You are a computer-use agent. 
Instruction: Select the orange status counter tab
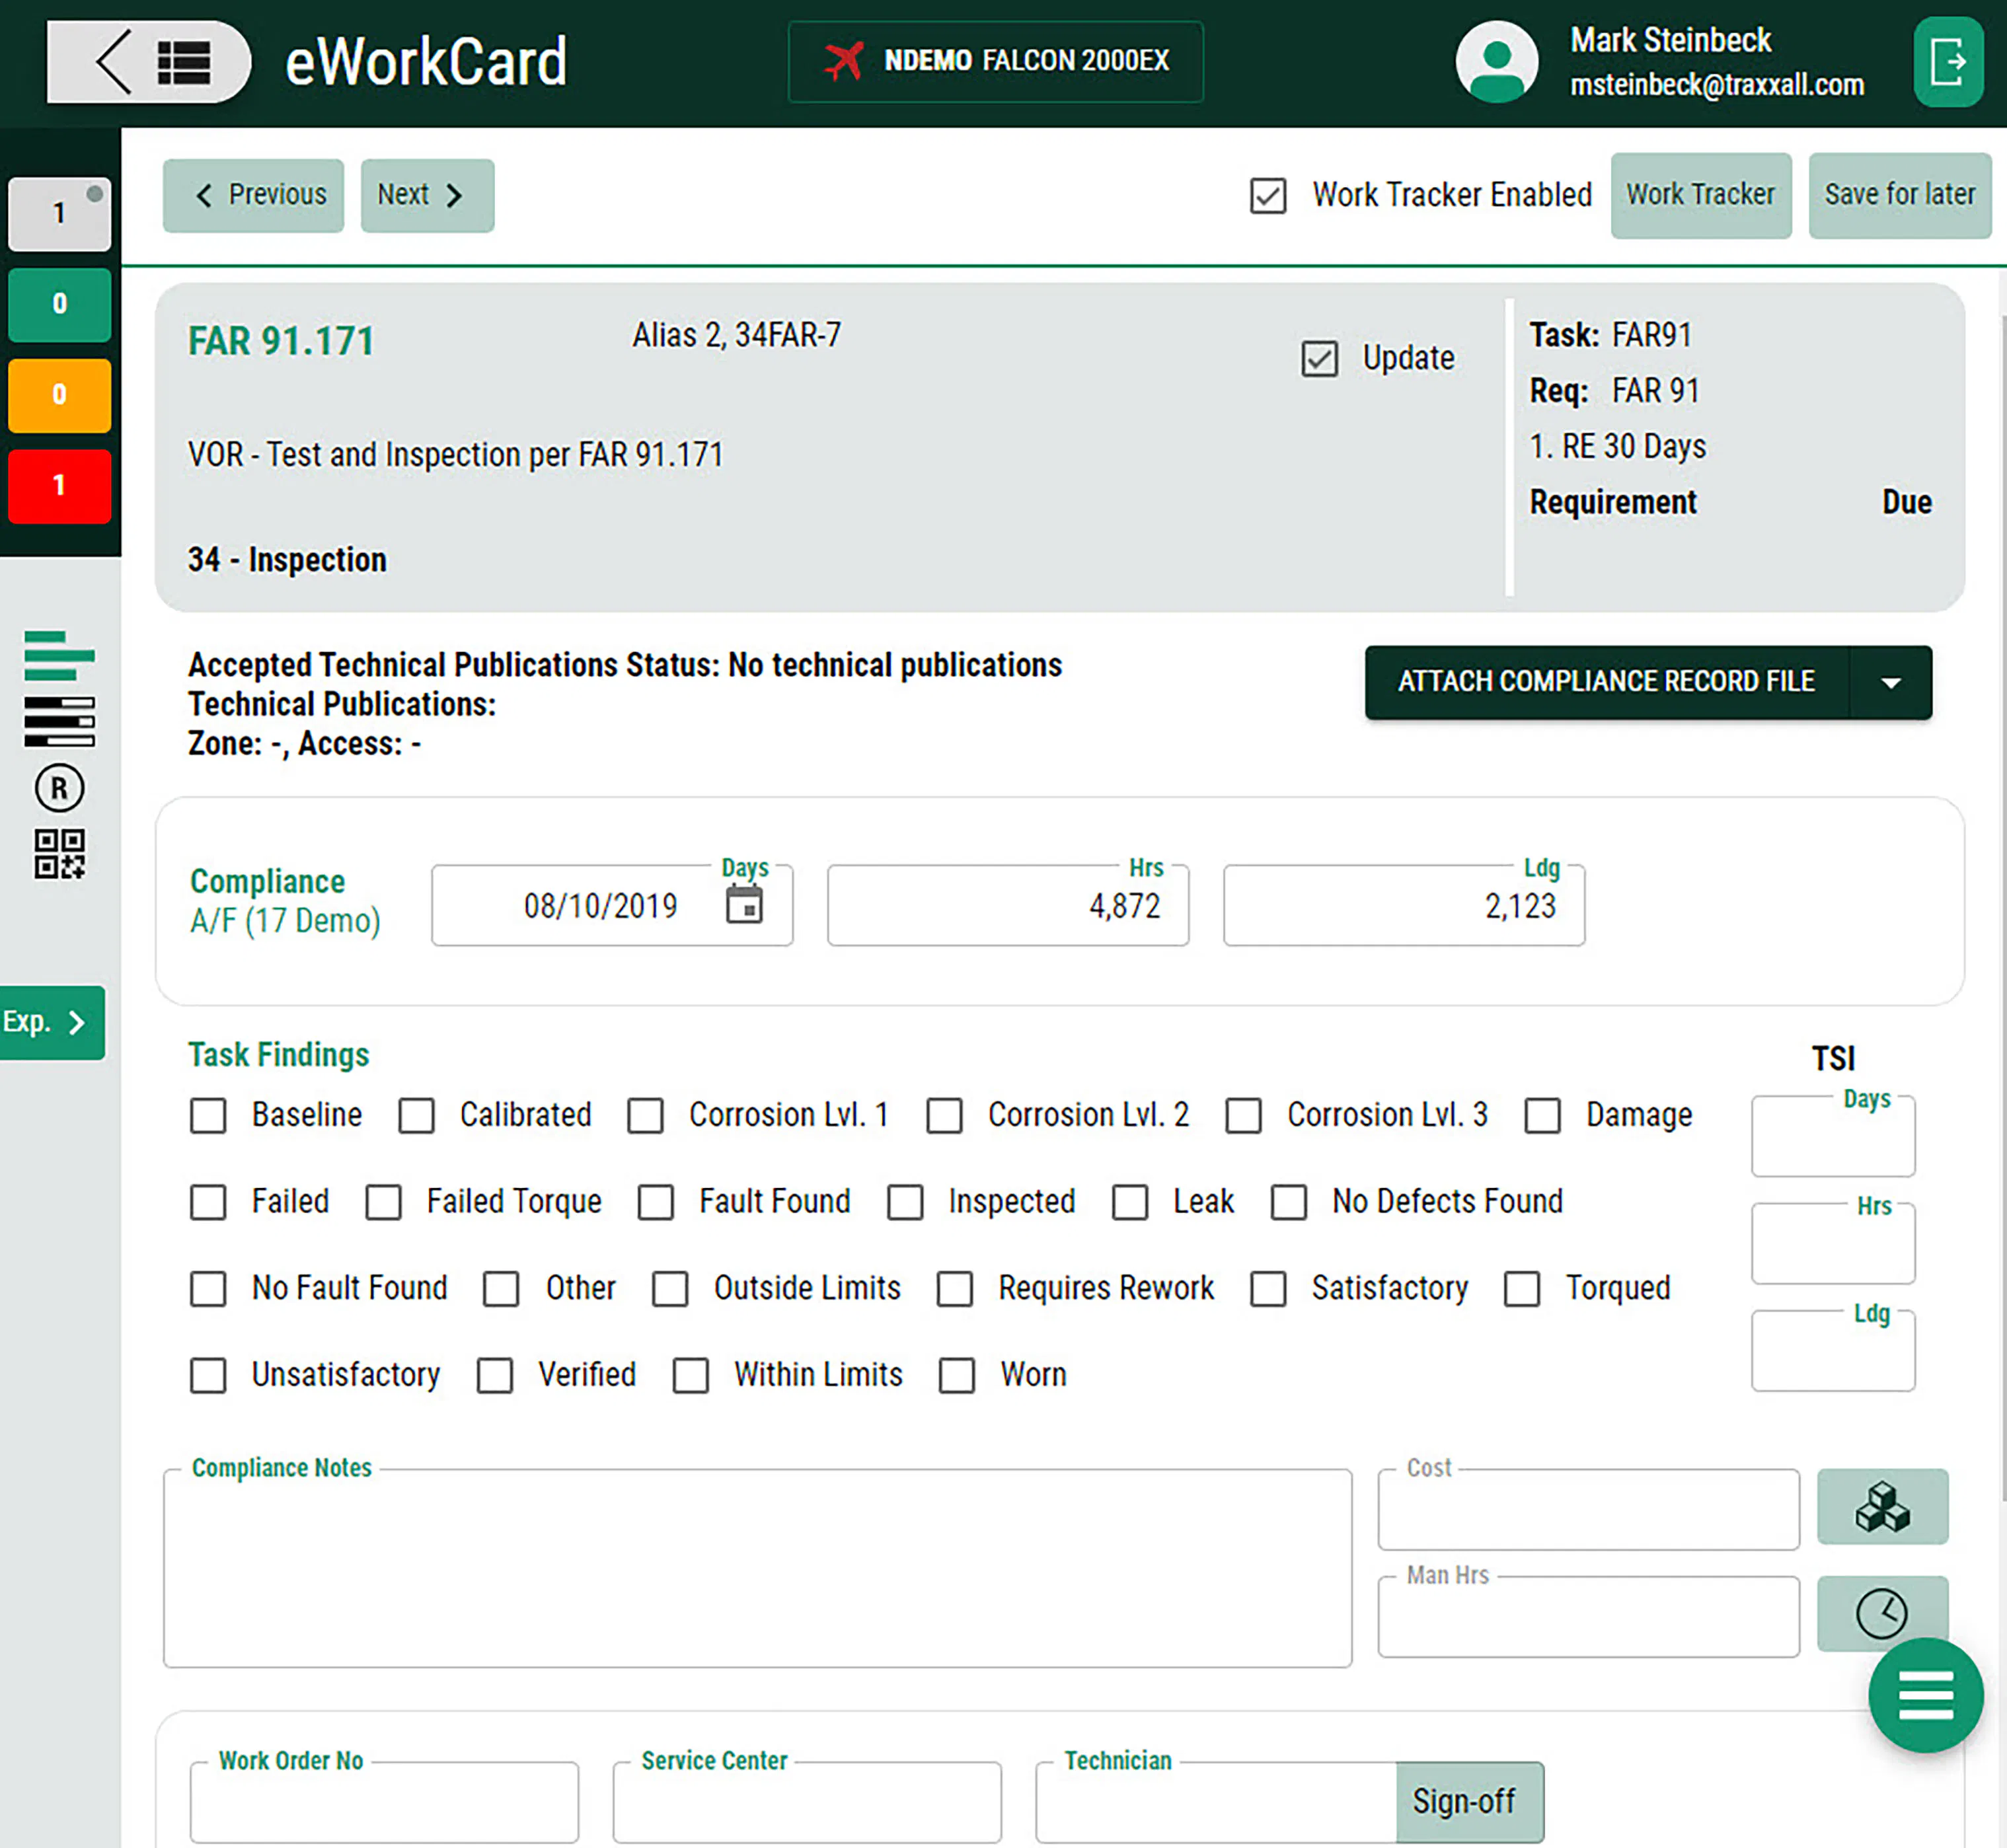59,395
